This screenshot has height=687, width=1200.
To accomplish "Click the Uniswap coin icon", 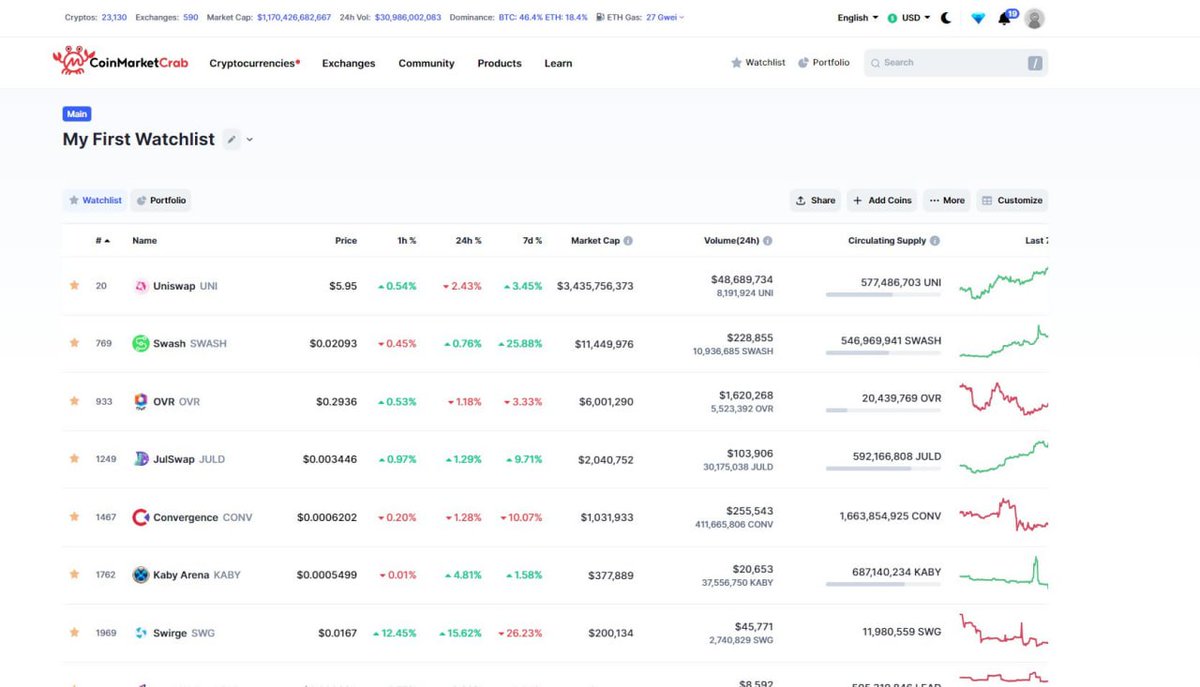I will (x=141, y=286).
